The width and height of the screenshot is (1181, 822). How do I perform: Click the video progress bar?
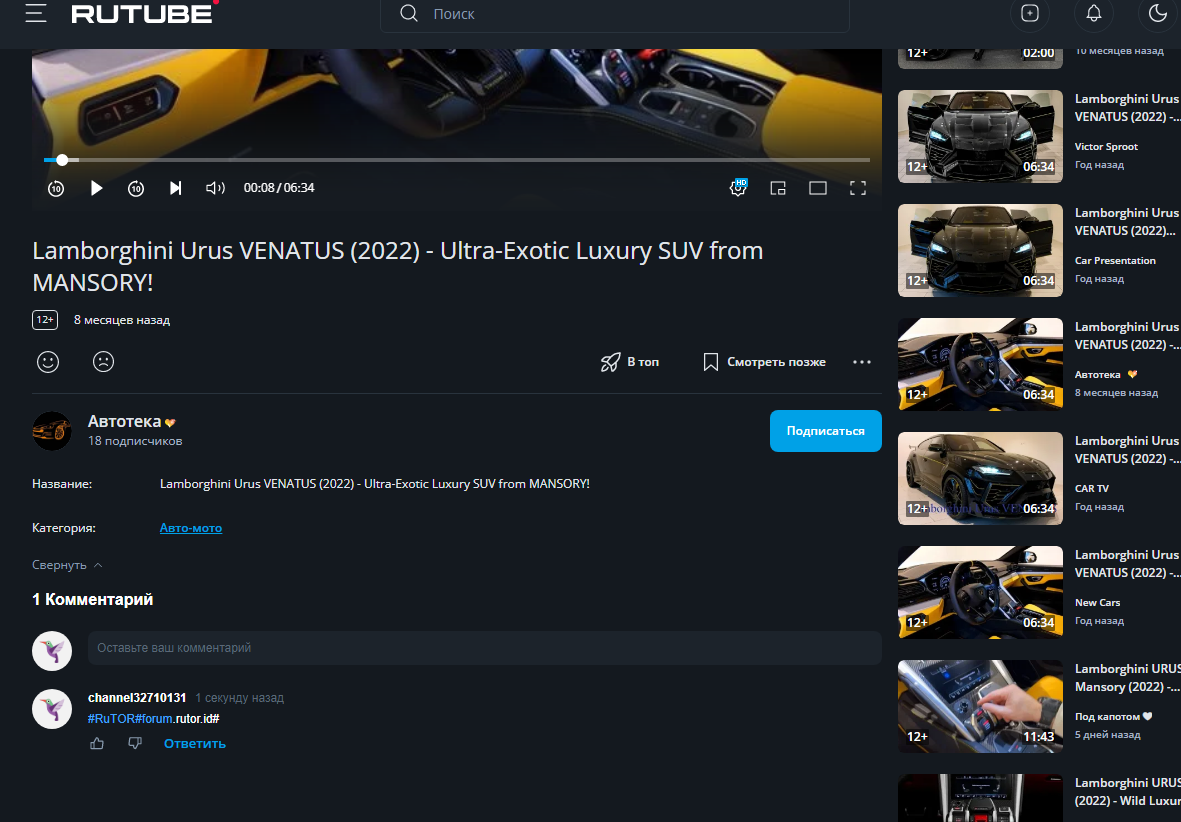456,160
